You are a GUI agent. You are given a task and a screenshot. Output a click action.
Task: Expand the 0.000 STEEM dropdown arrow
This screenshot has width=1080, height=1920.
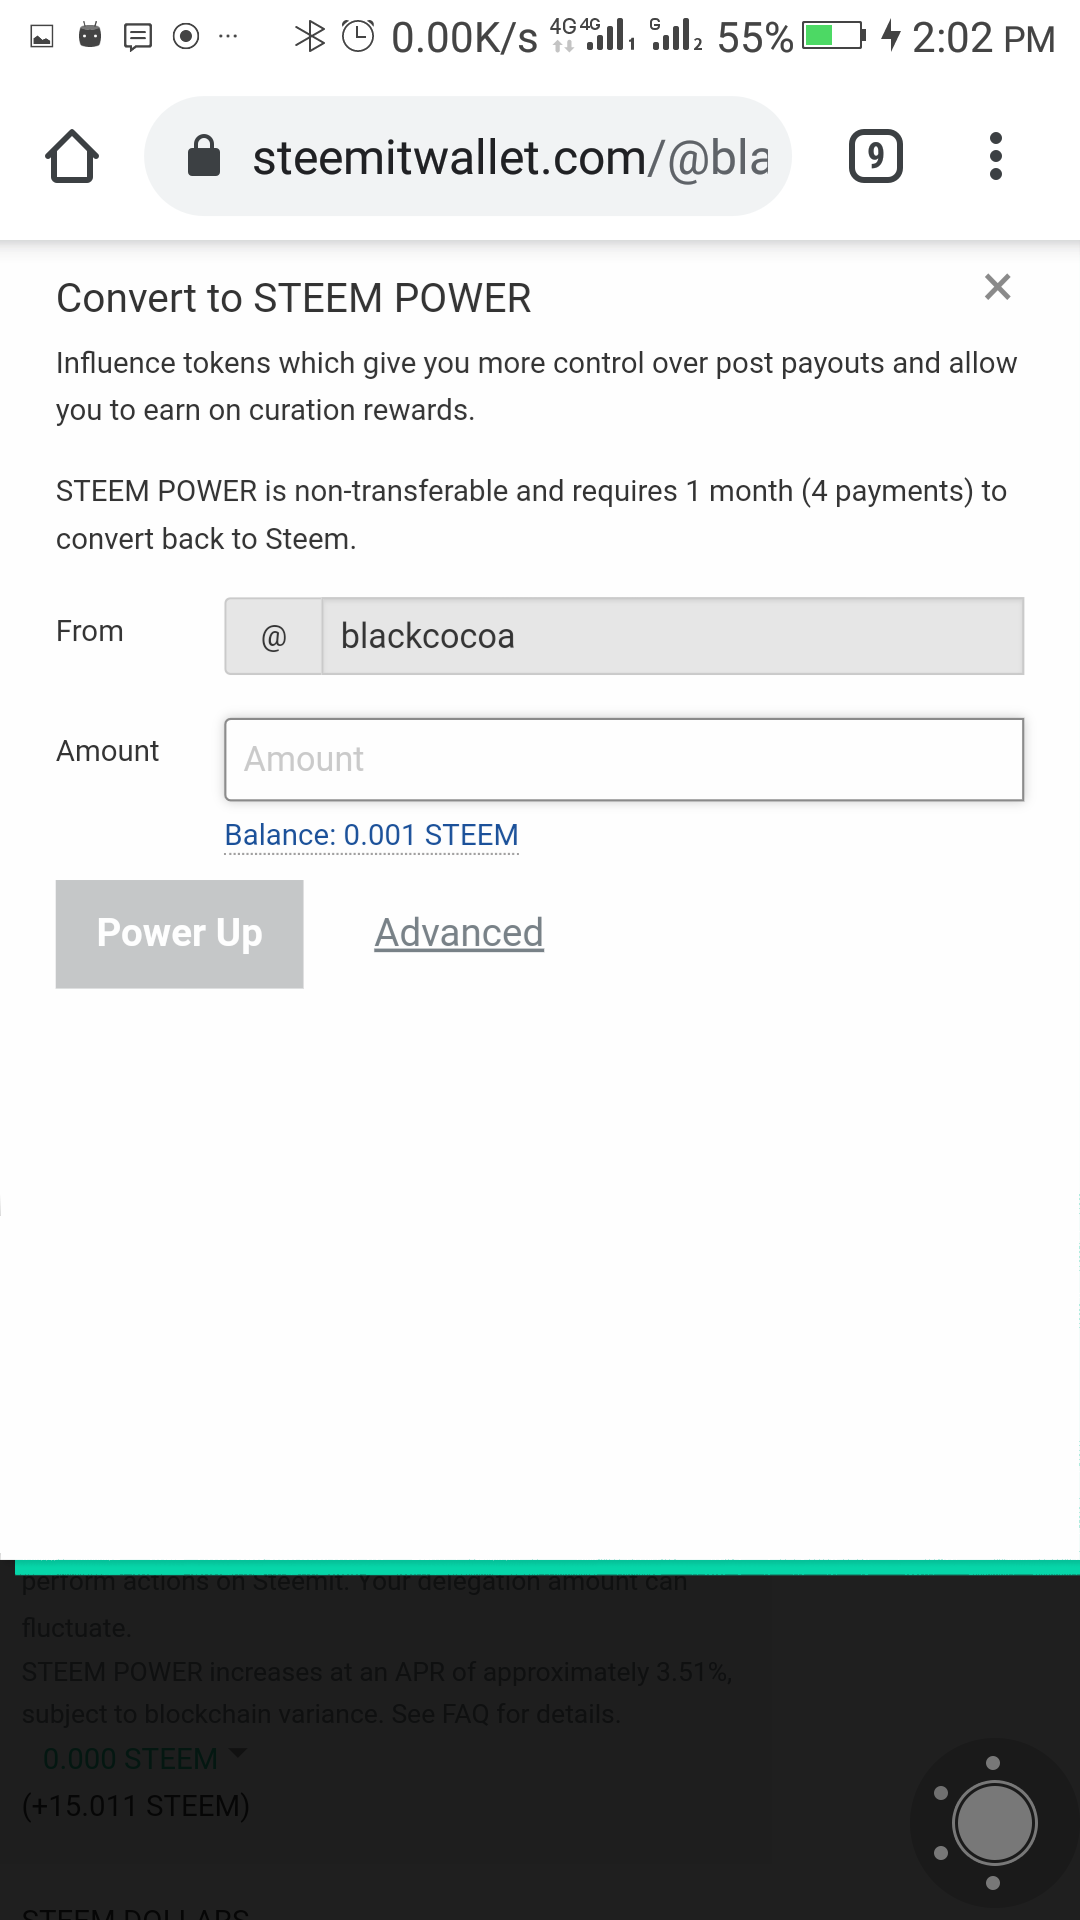pos(238,1753)
